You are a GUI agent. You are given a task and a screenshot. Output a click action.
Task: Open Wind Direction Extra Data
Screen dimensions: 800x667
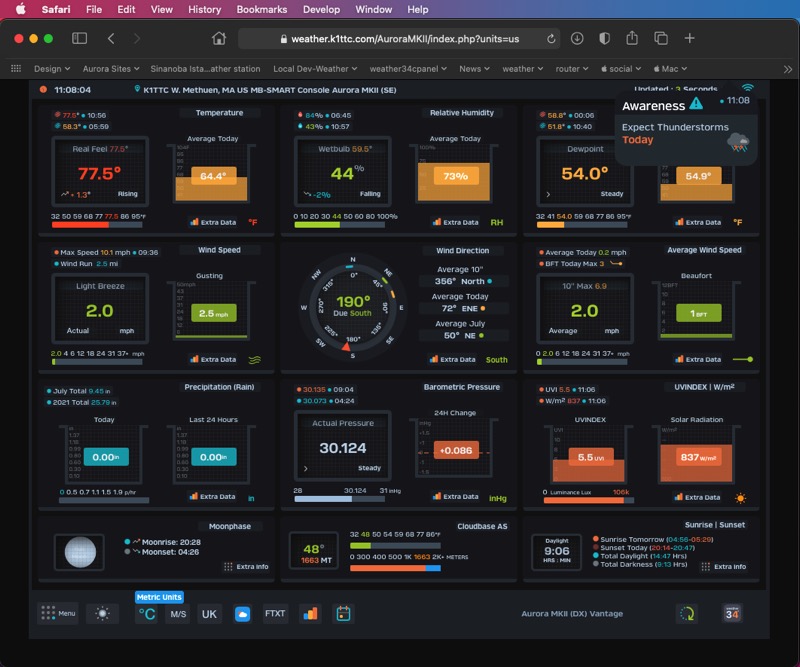point(453,359)
